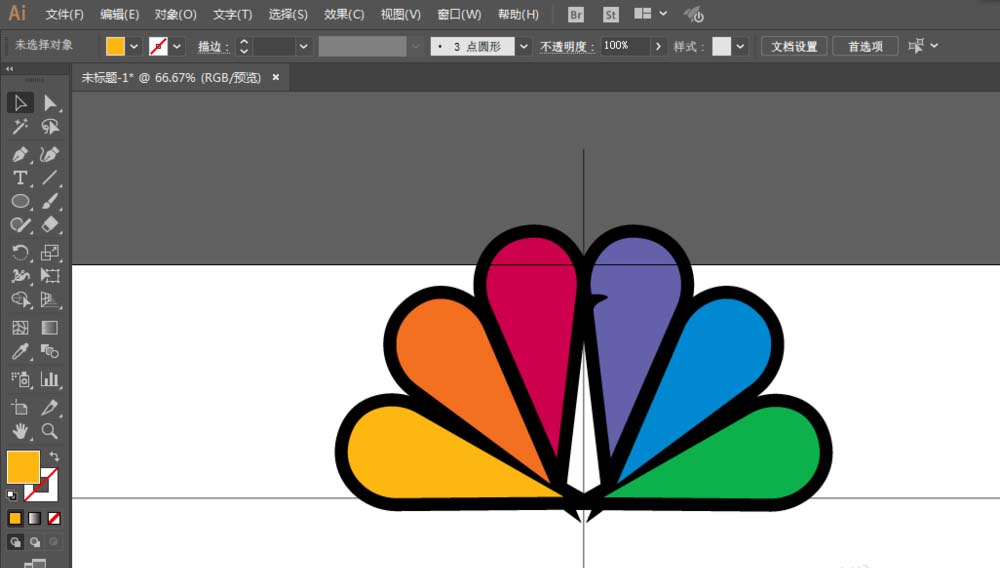Image resolution: width=1000 pixels, height=568 pixels.
Task: Reset to default fill and stroke
Action: pyautogui.click(x=12, y=495)
